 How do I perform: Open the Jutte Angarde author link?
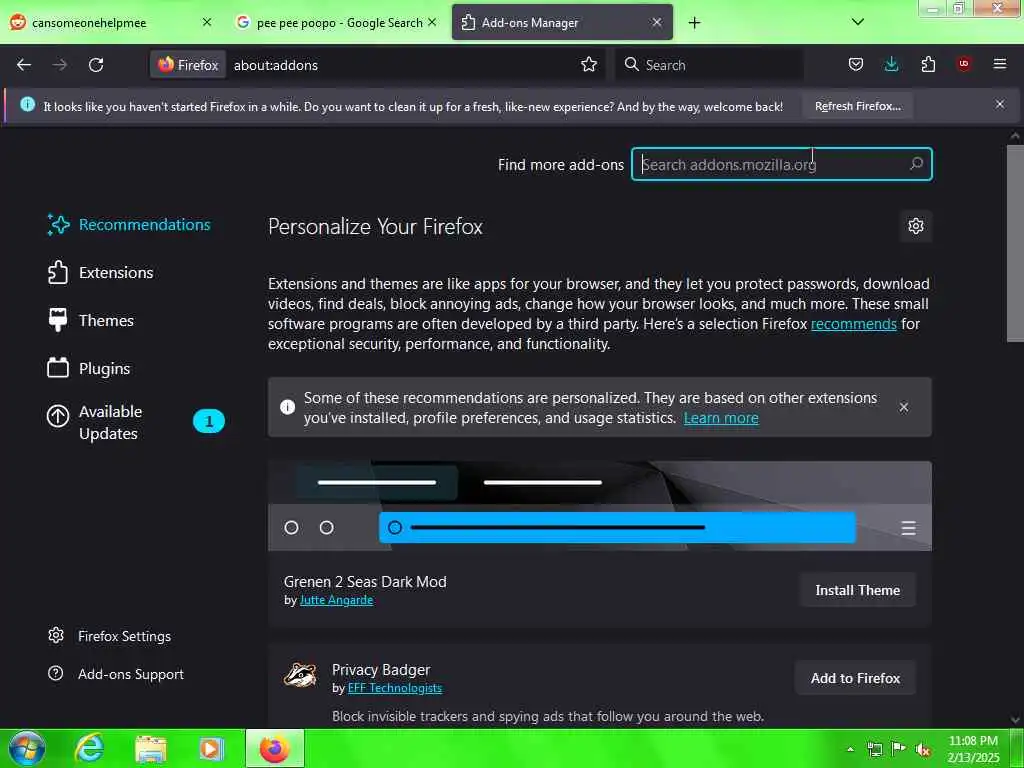point(336,600)
